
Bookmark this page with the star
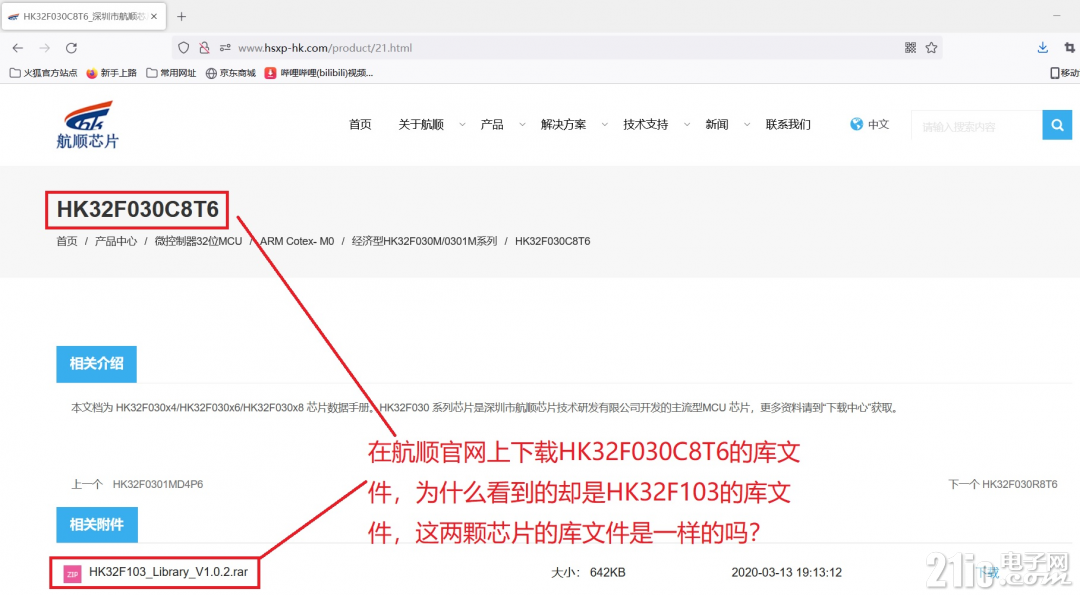pyautogui.click(x=932, y=48)
